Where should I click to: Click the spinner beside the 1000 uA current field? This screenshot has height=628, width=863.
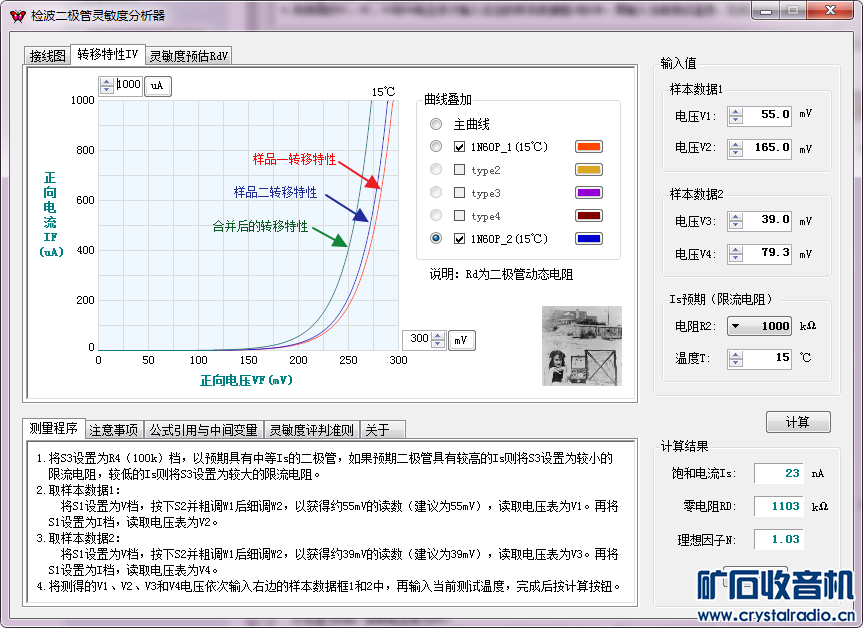coord(107,85)
